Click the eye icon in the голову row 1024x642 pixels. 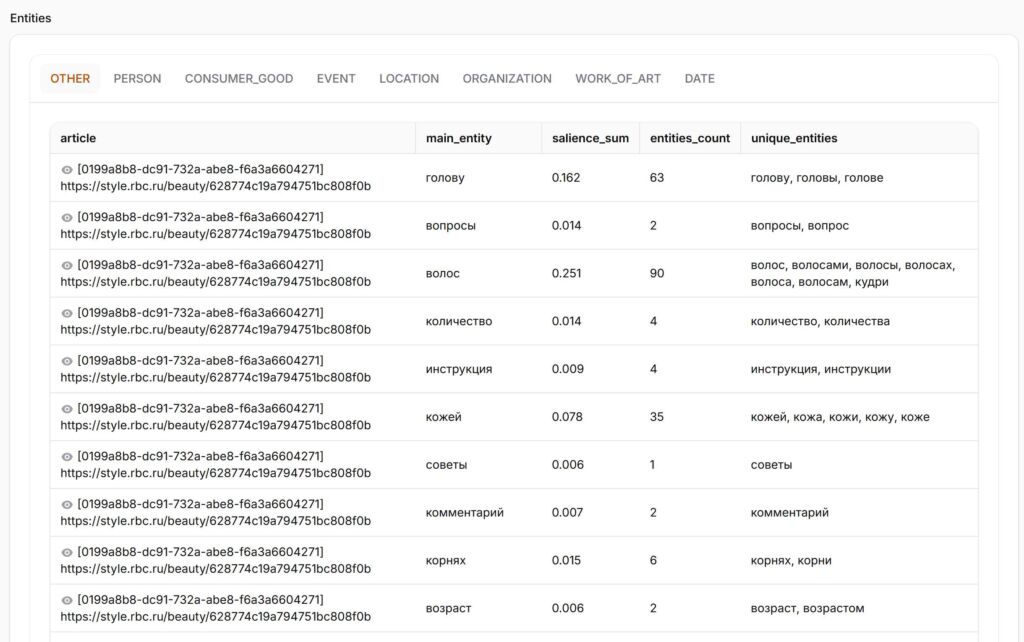pyautogui.click(x=67, y=170)
